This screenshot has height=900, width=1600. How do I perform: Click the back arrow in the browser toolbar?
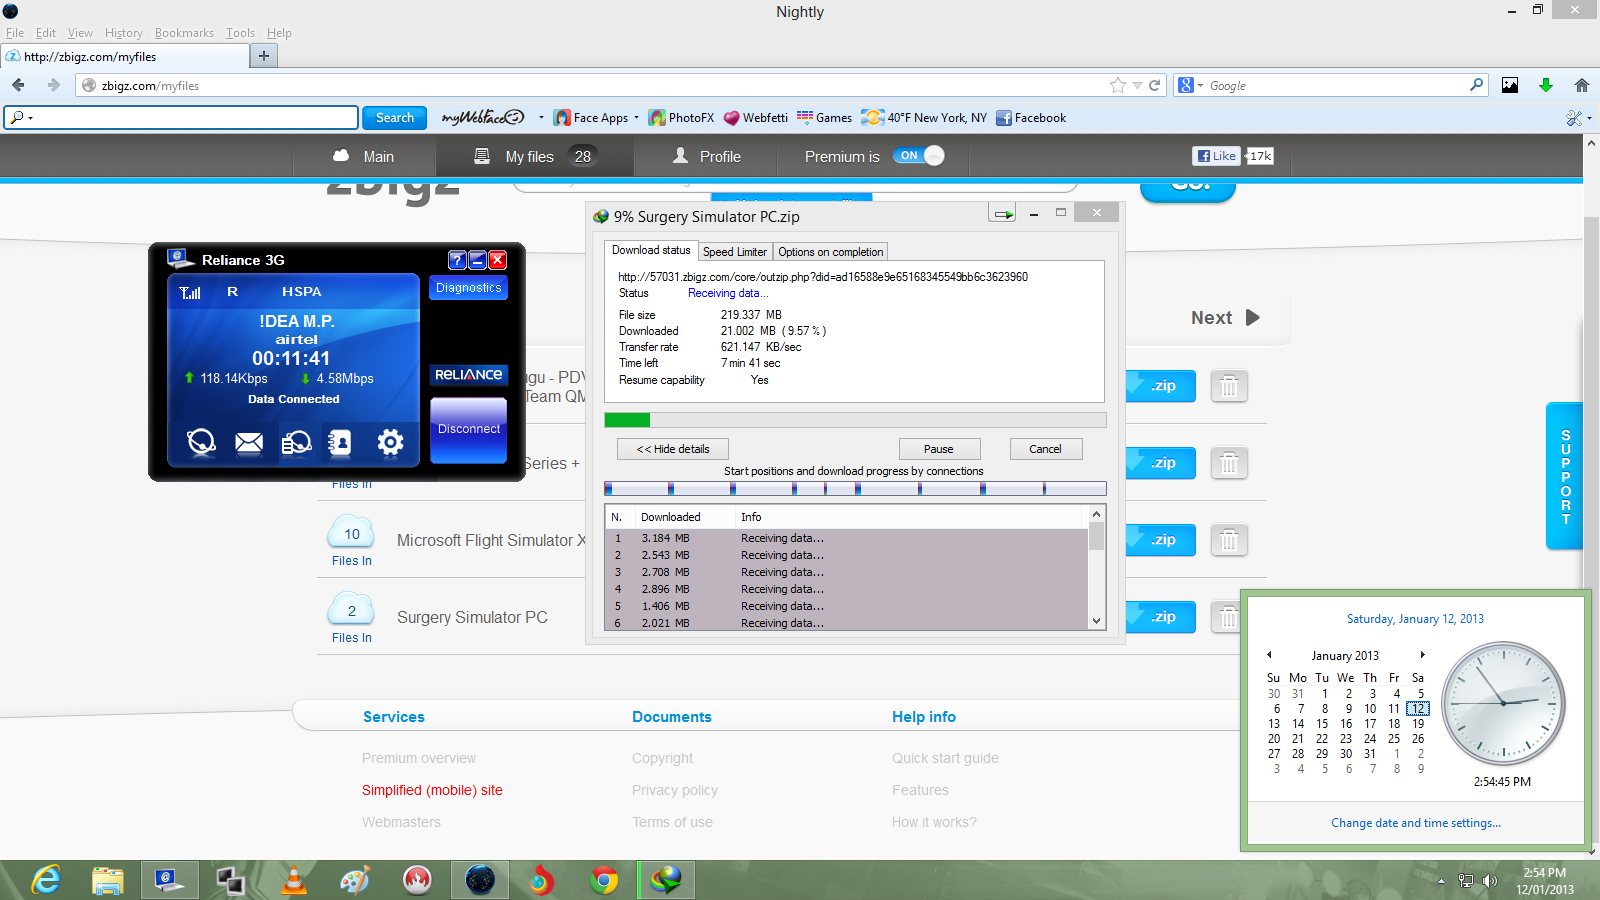18,85
